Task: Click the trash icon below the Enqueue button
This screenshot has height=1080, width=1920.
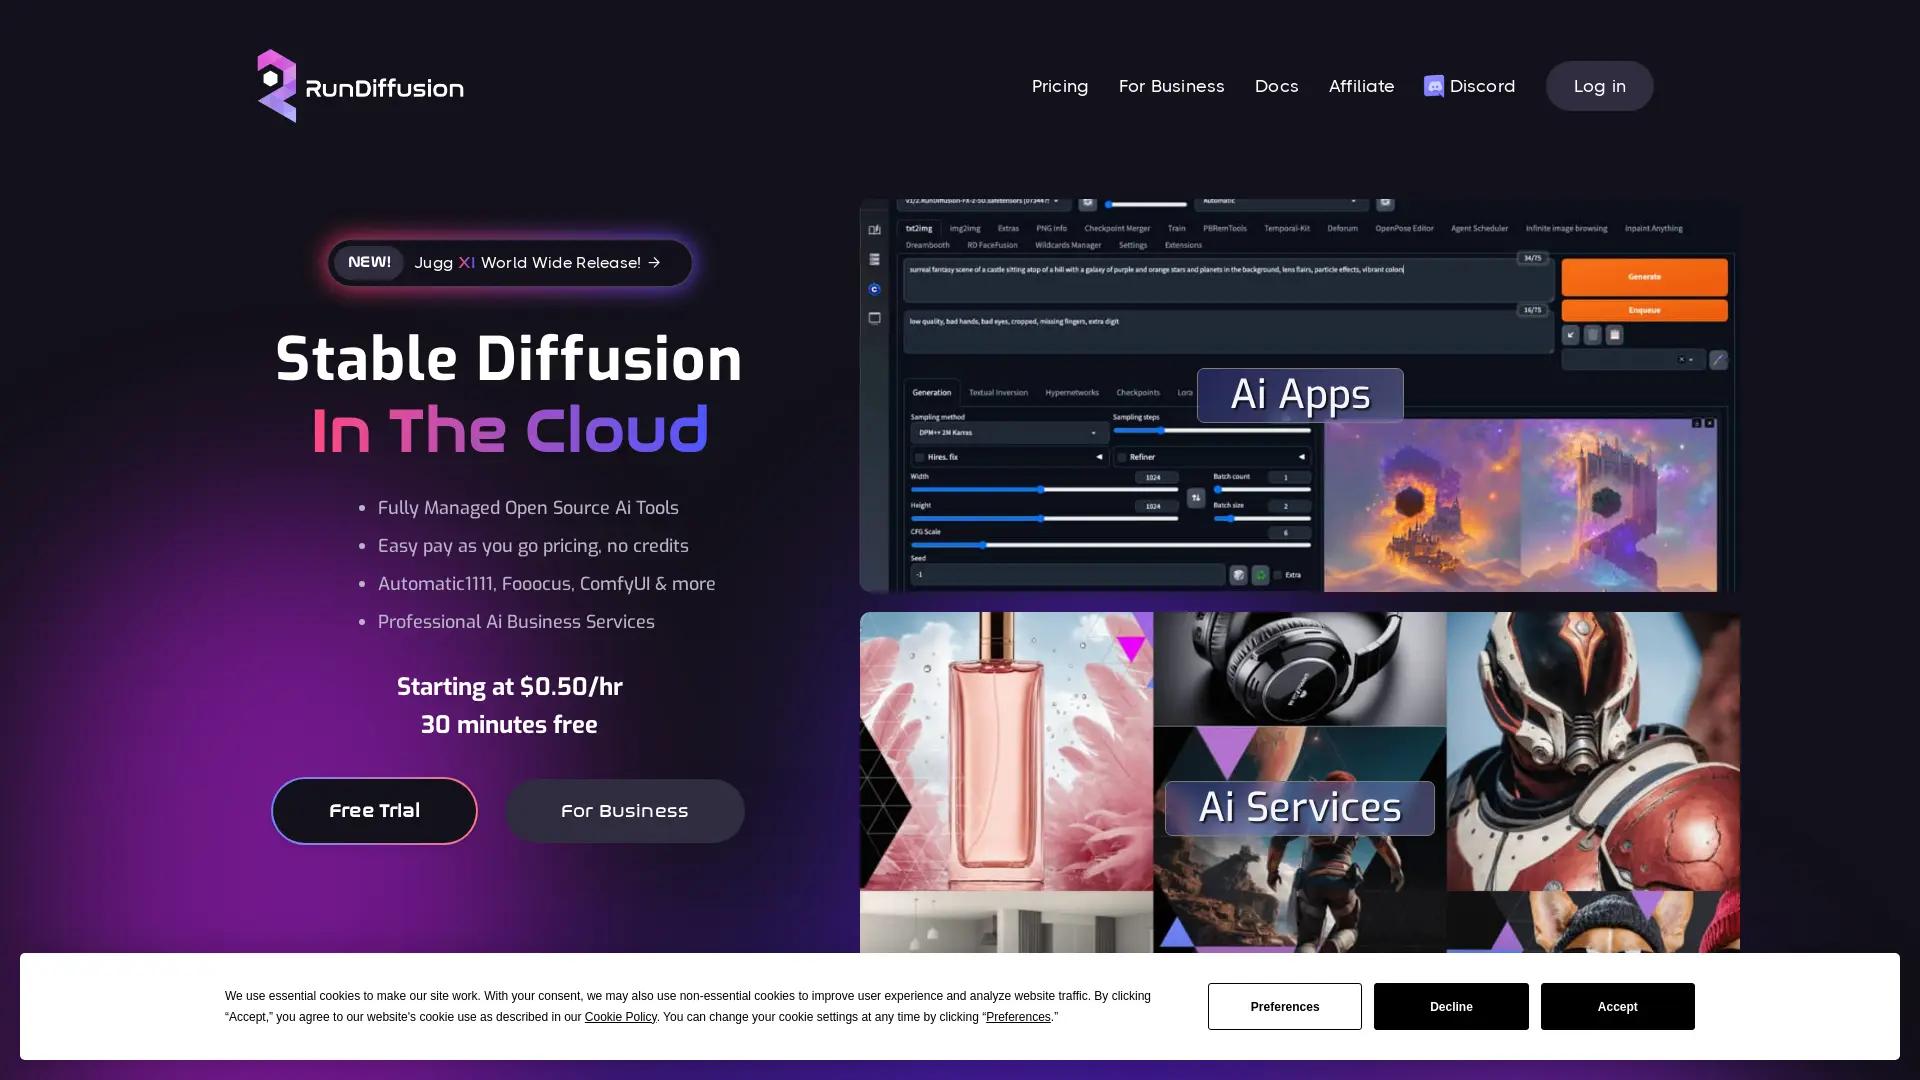Action: tap(1593, 335)
